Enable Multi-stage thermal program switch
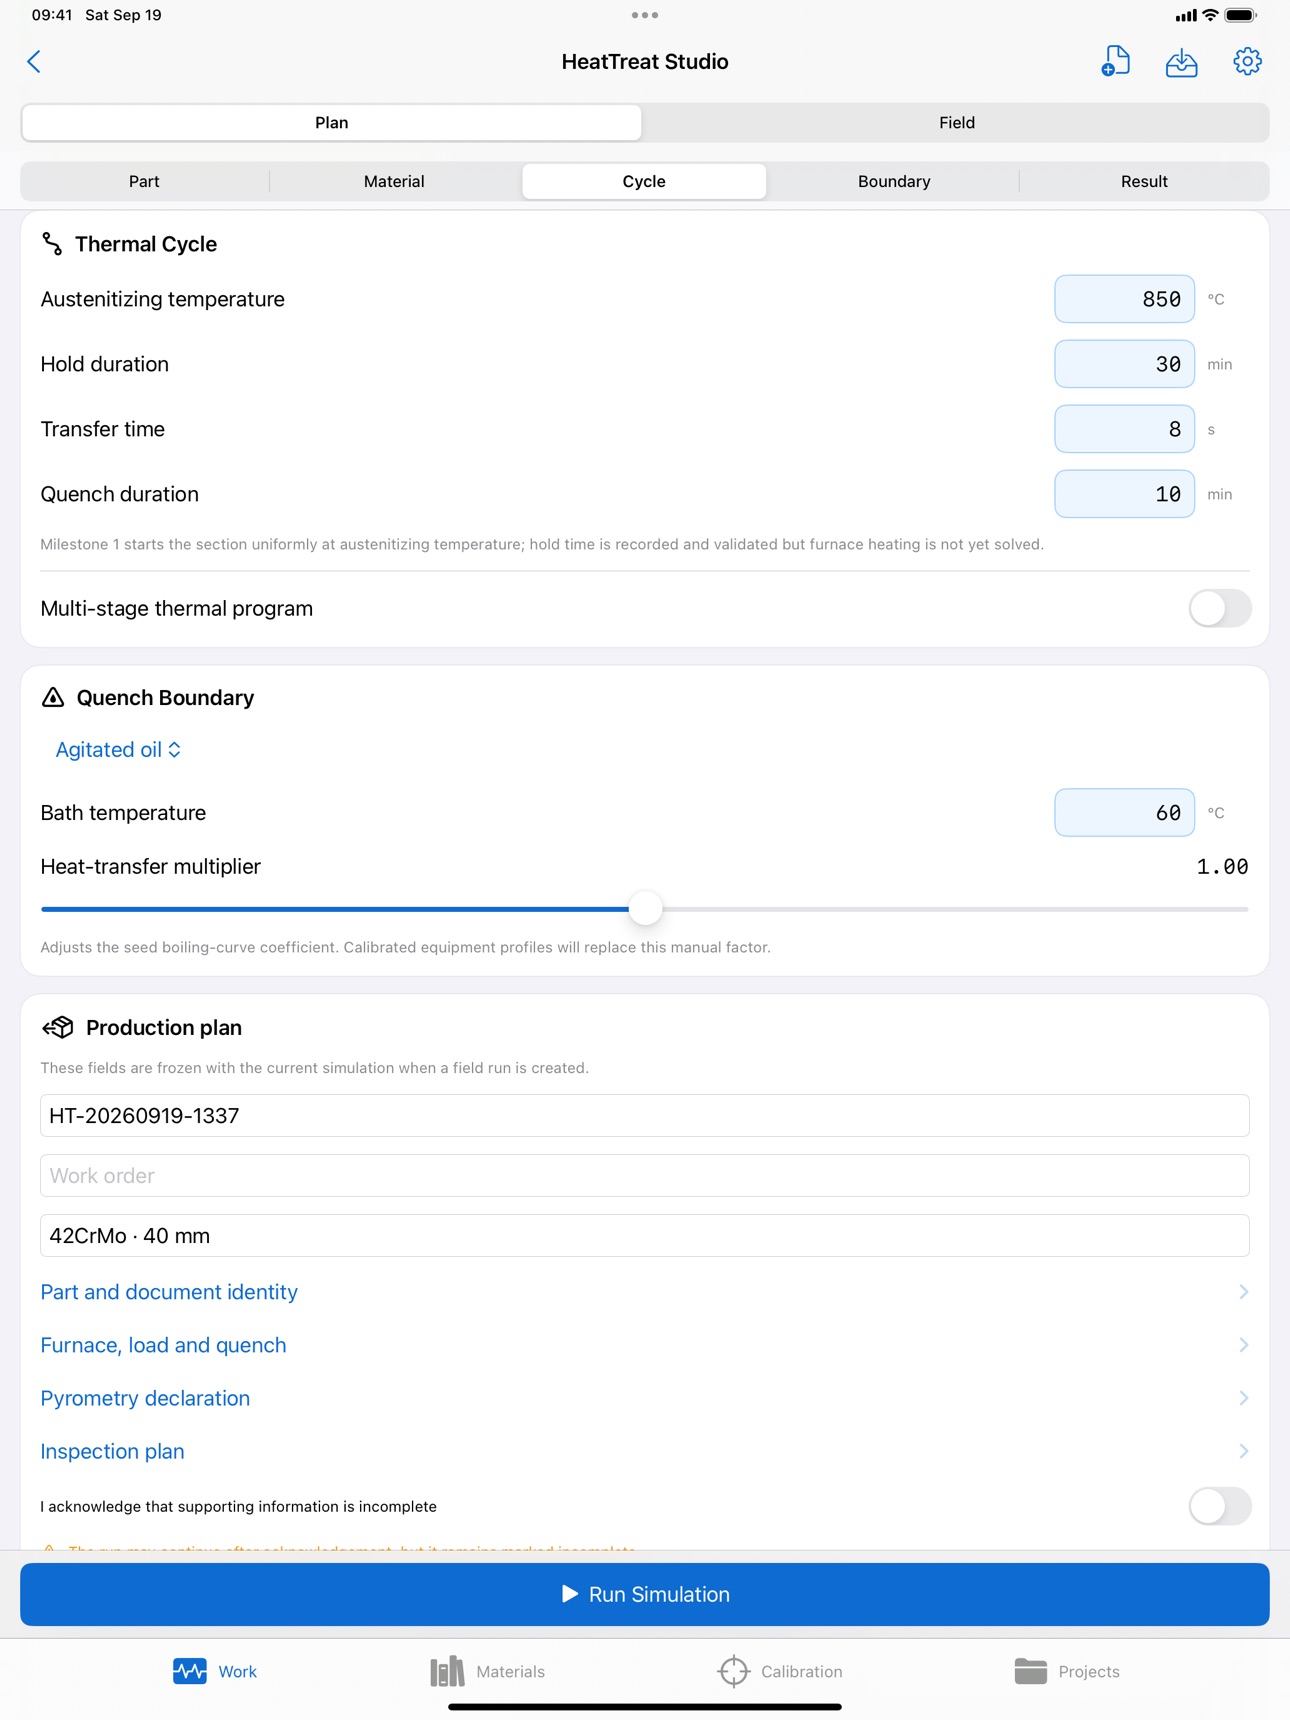 click(x=1219, y=608)
